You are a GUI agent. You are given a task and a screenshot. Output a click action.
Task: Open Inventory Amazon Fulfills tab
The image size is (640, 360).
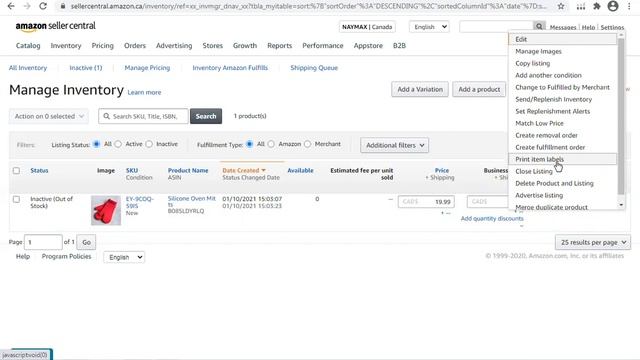tap(230, 68)
